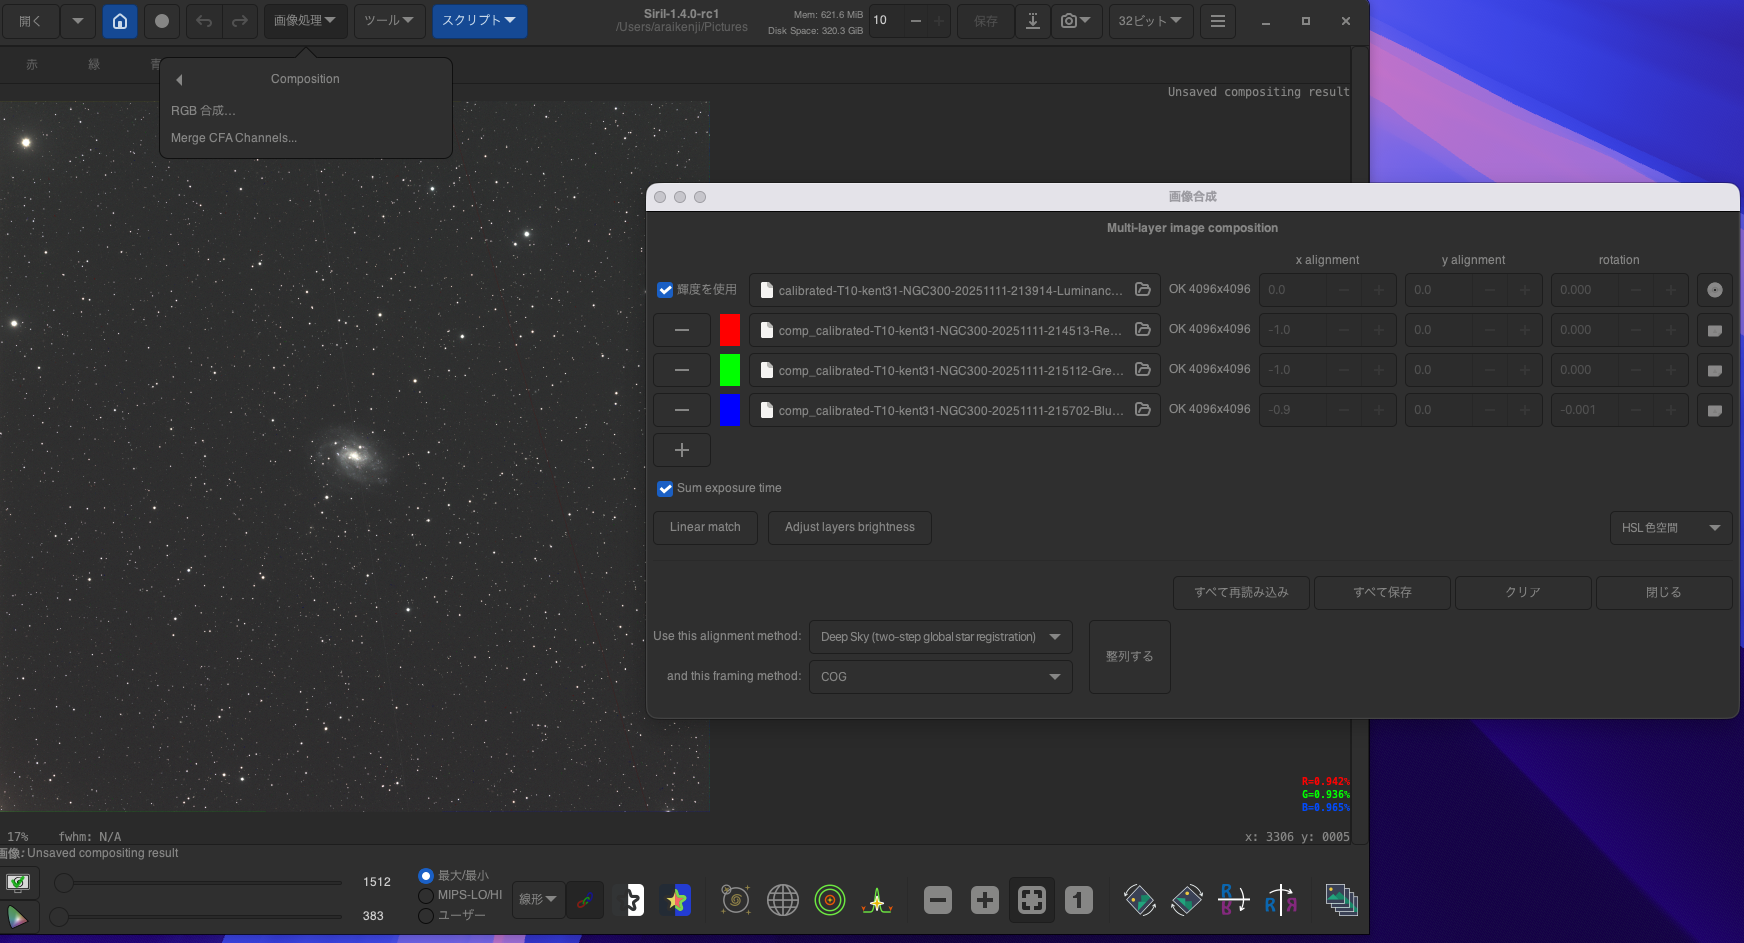Viewport: 1744px width, 943px height.
Task: Click the home directory icon
Action: point(120,21)
